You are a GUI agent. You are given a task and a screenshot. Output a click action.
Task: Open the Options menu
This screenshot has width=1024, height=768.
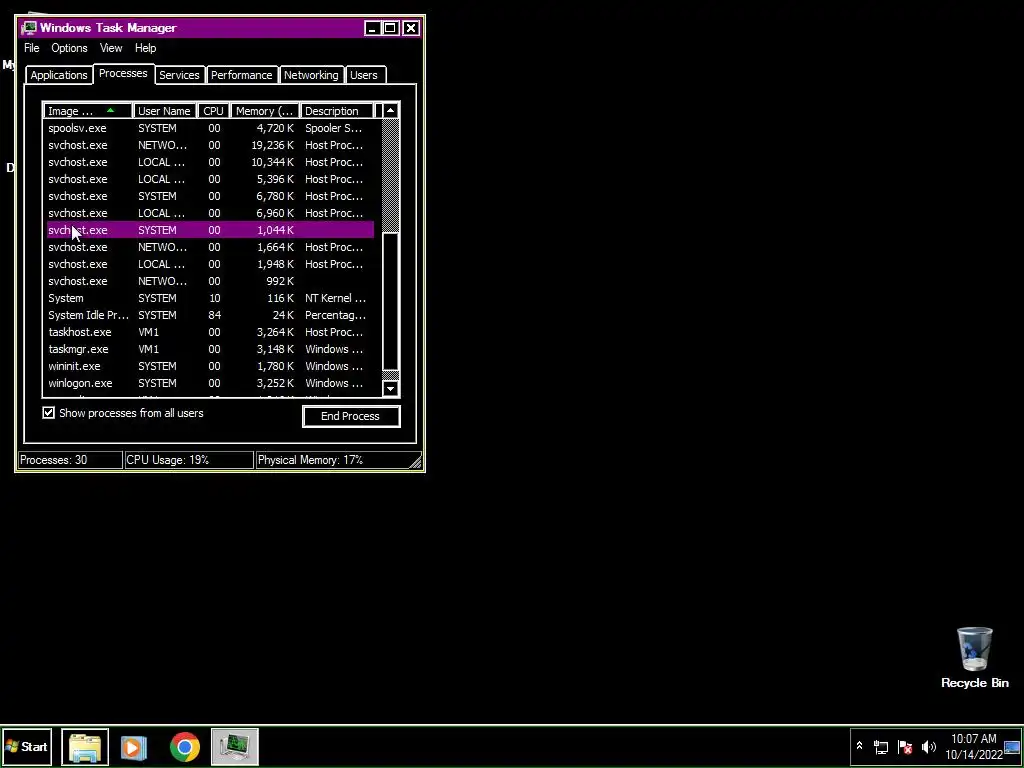tap(69, 48)
